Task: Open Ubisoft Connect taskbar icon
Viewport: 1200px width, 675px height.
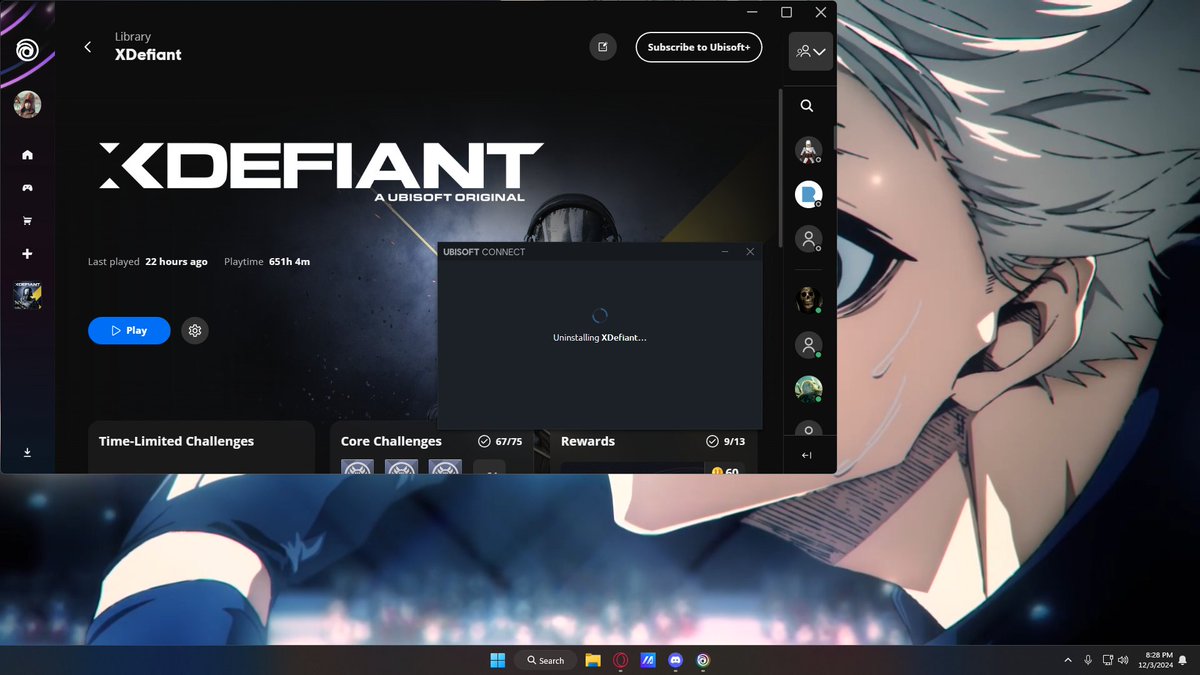Action: 704,660
